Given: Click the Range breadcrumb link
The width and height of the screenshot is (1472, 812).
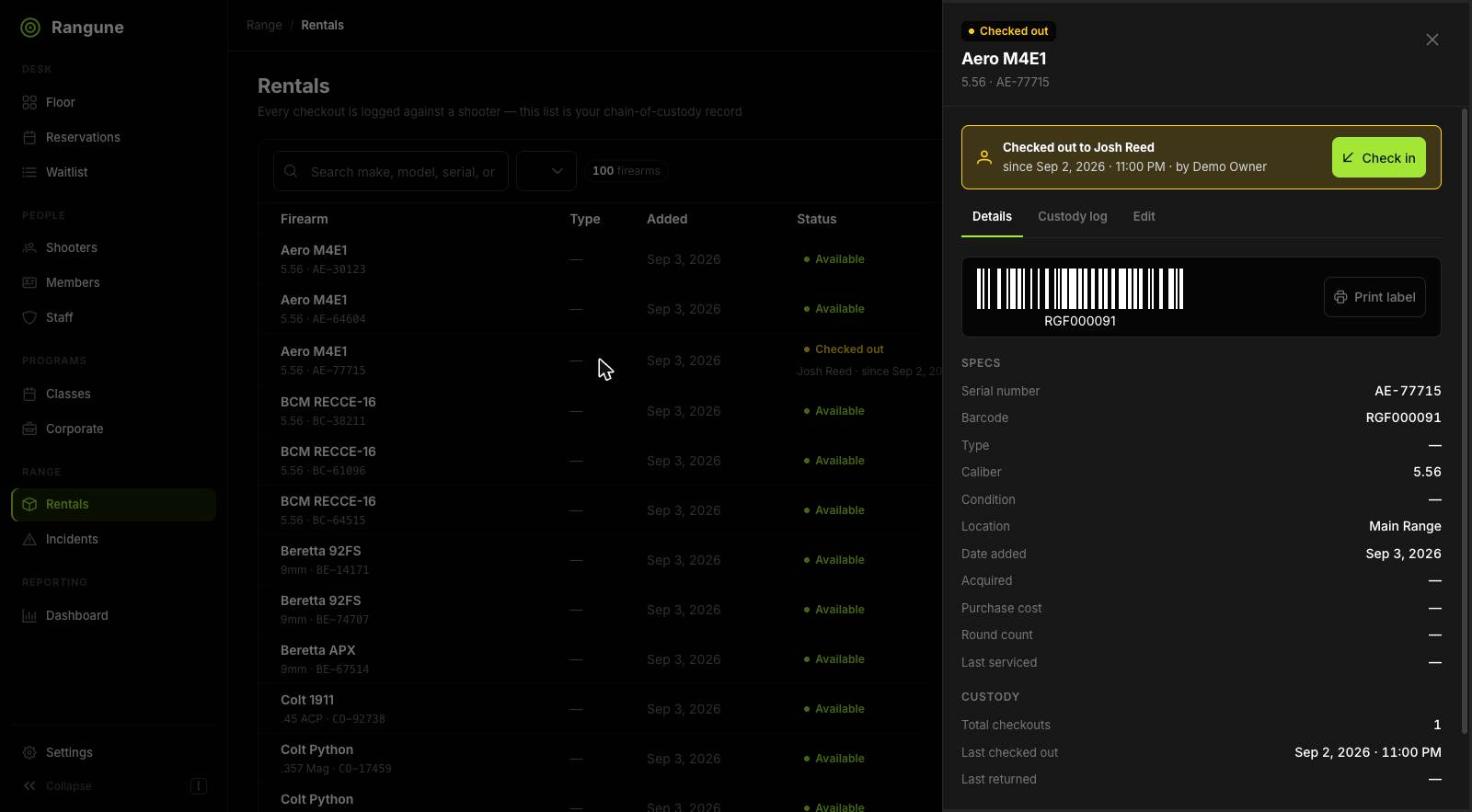Looking at the screenshot, I should point(264,25).
